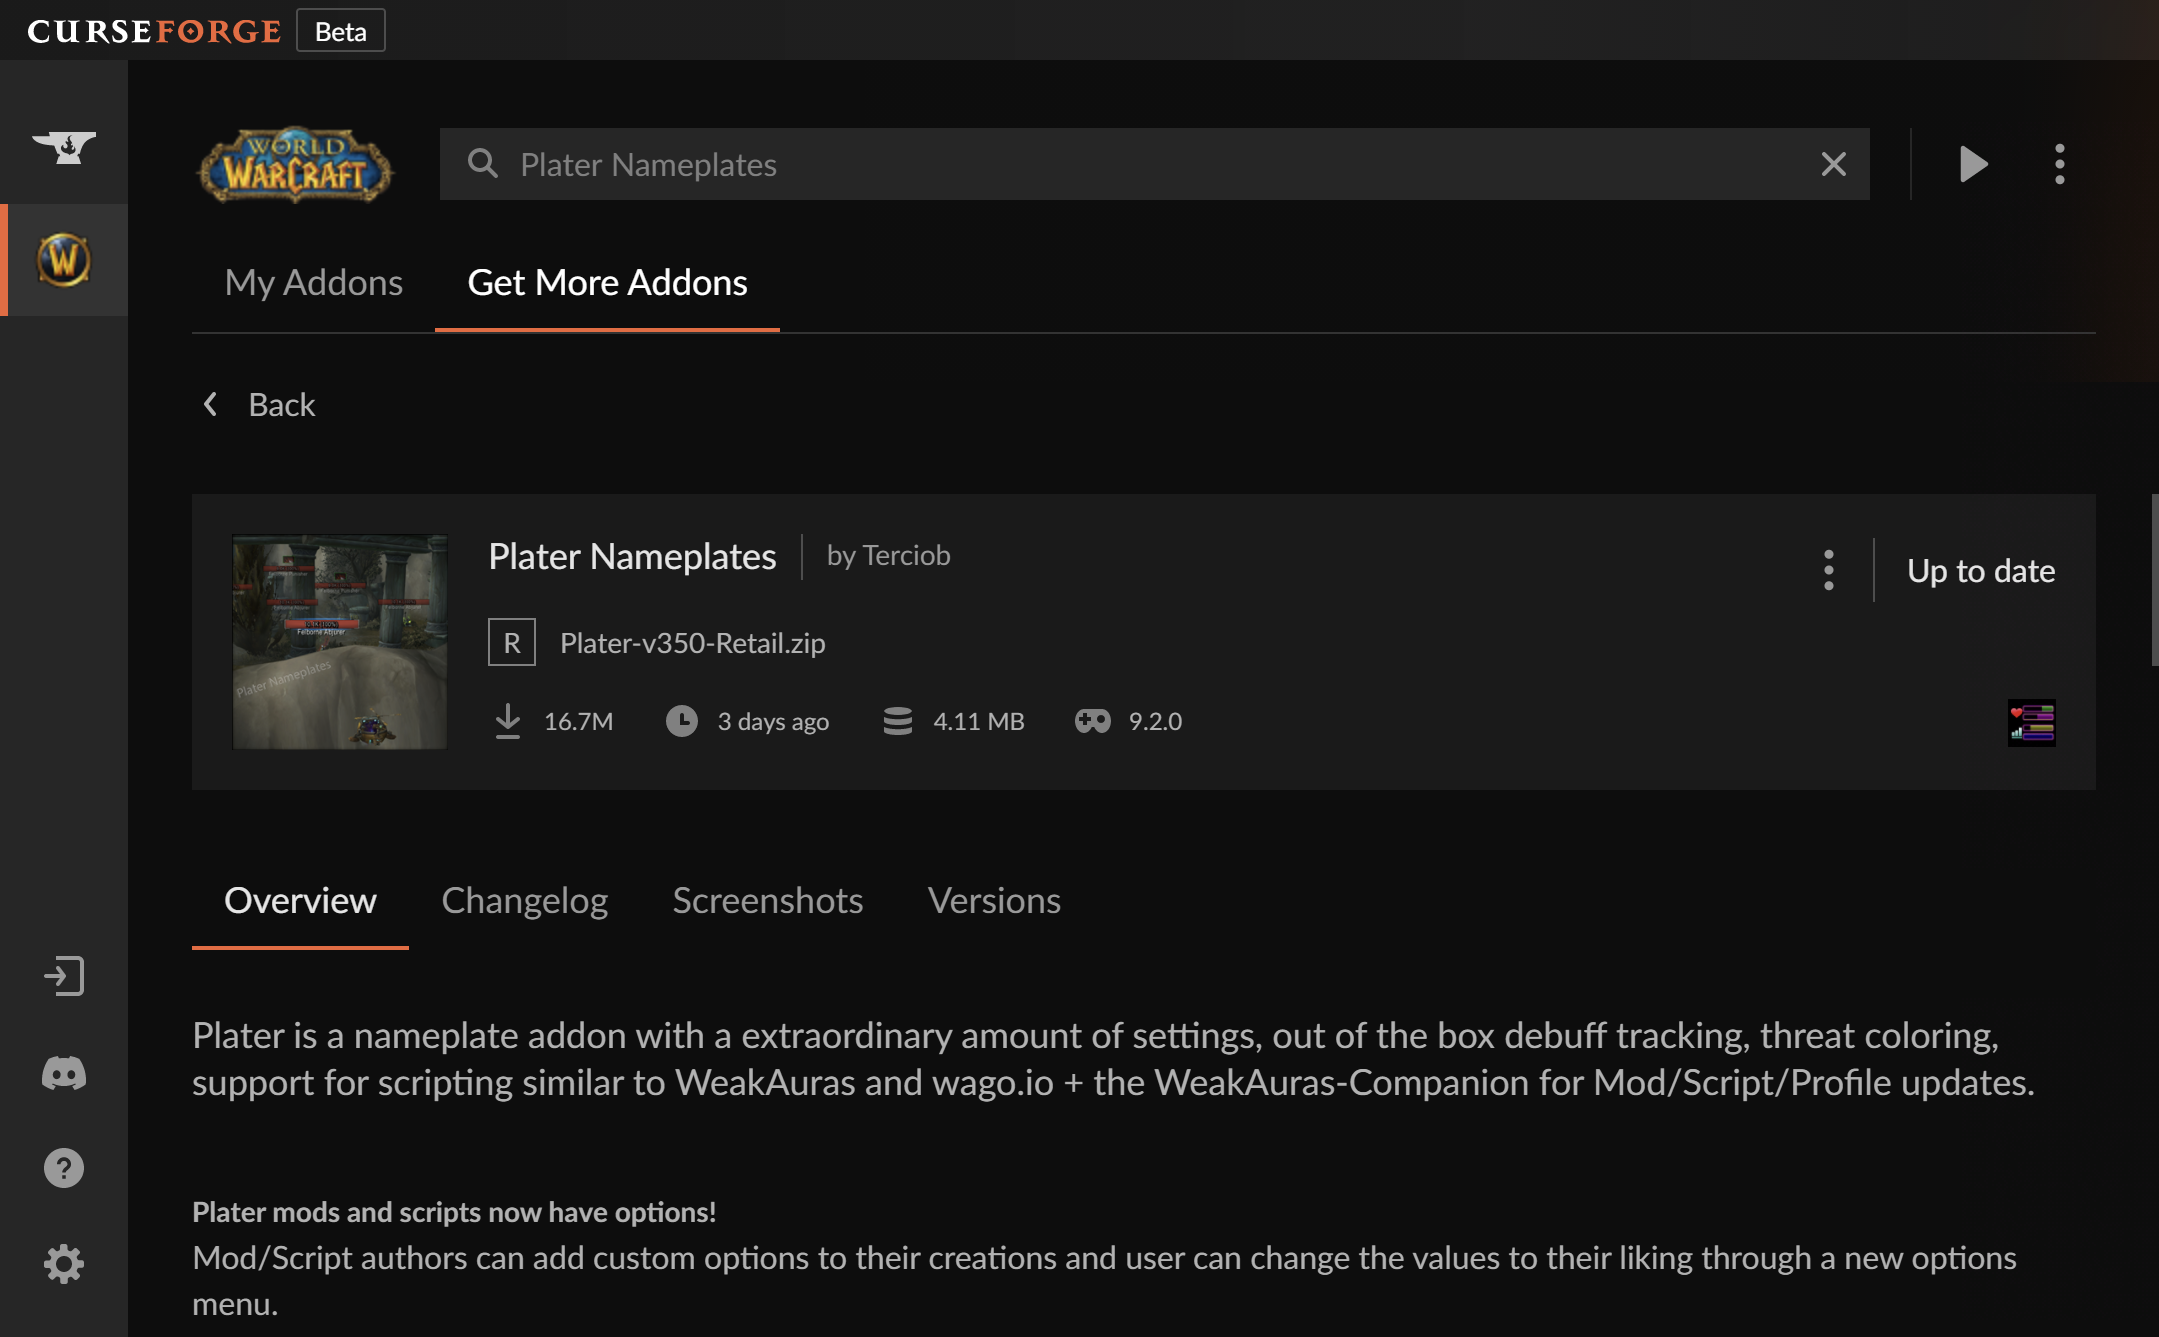Click author name Terciob
The height and width of the screenshot is (1337, 2159).
tap(906, 555)
